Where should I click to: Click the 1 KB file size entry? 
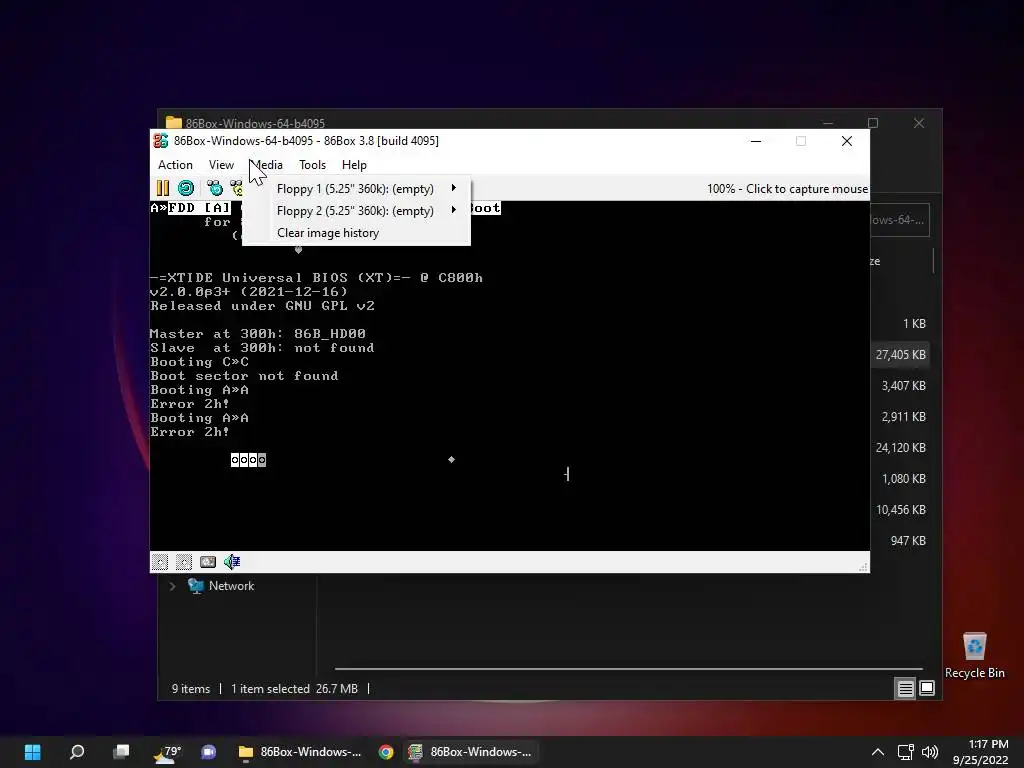click(x=914, y=323)
